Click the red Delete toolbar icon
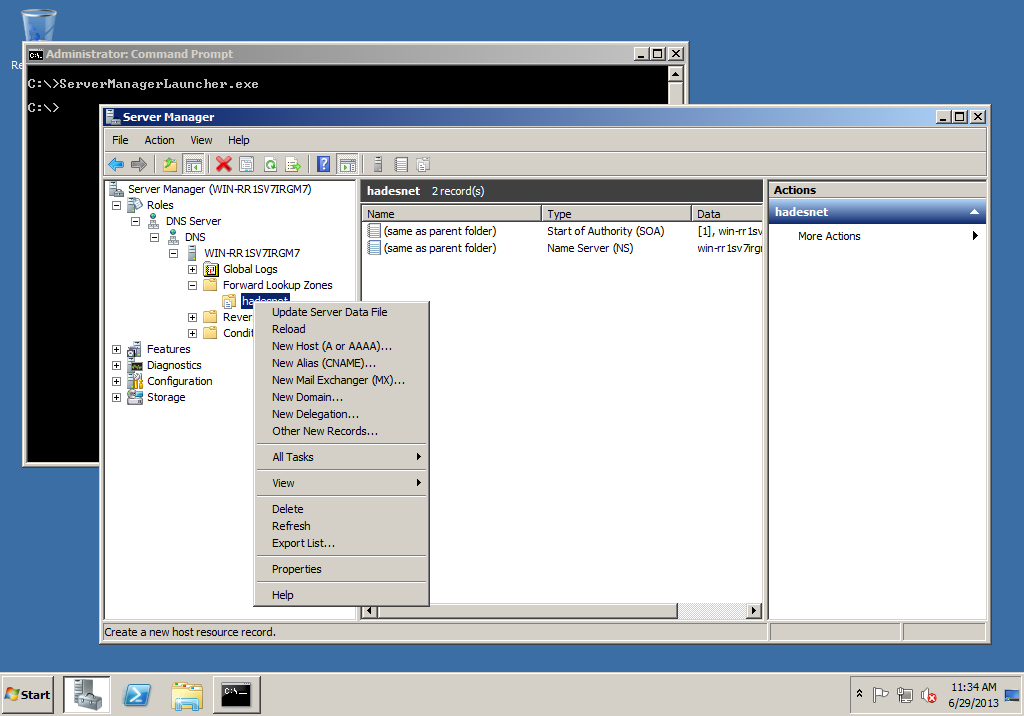Viewport: 1024px width, 716px height. [224, 165]
